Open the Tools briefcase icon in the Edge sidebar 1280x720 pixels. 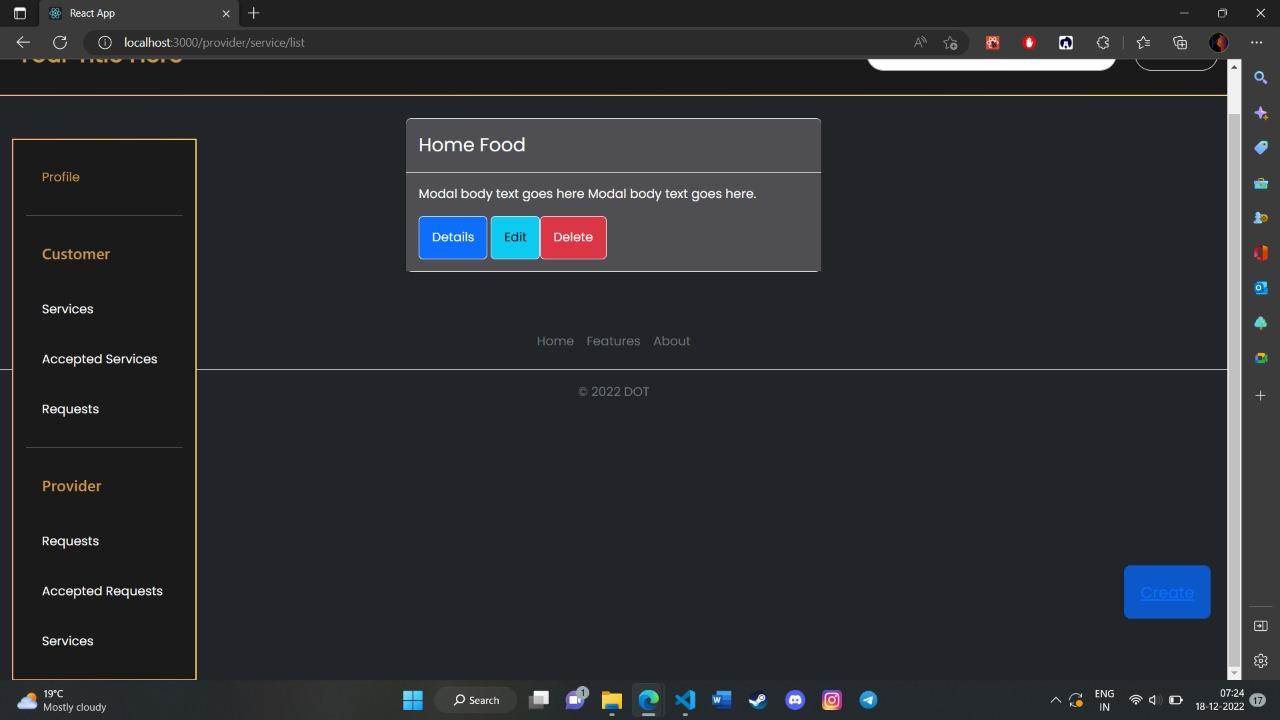[1260, 183]
